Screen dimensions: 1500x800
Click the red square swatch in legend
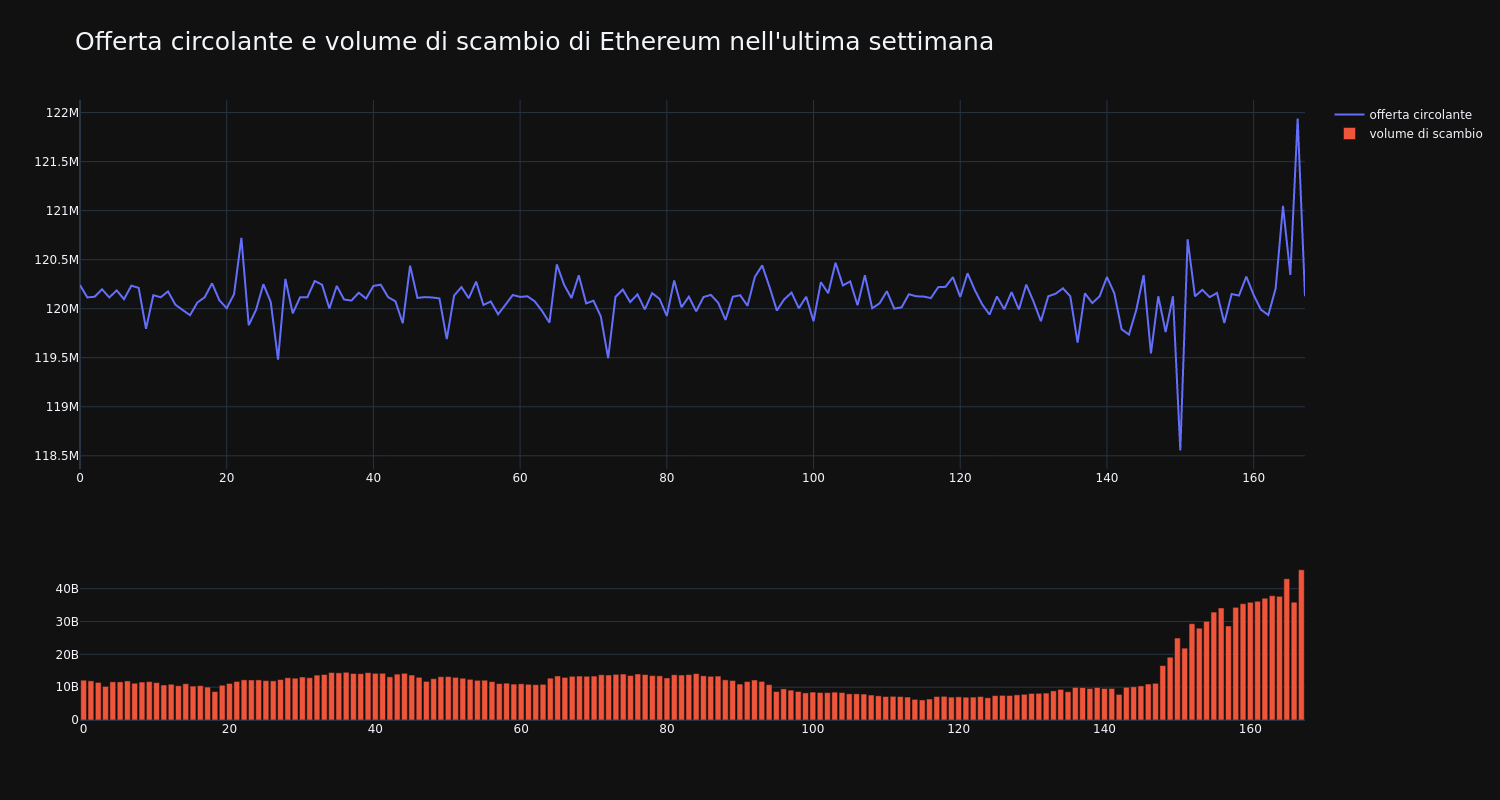[x=1349, y=134]
